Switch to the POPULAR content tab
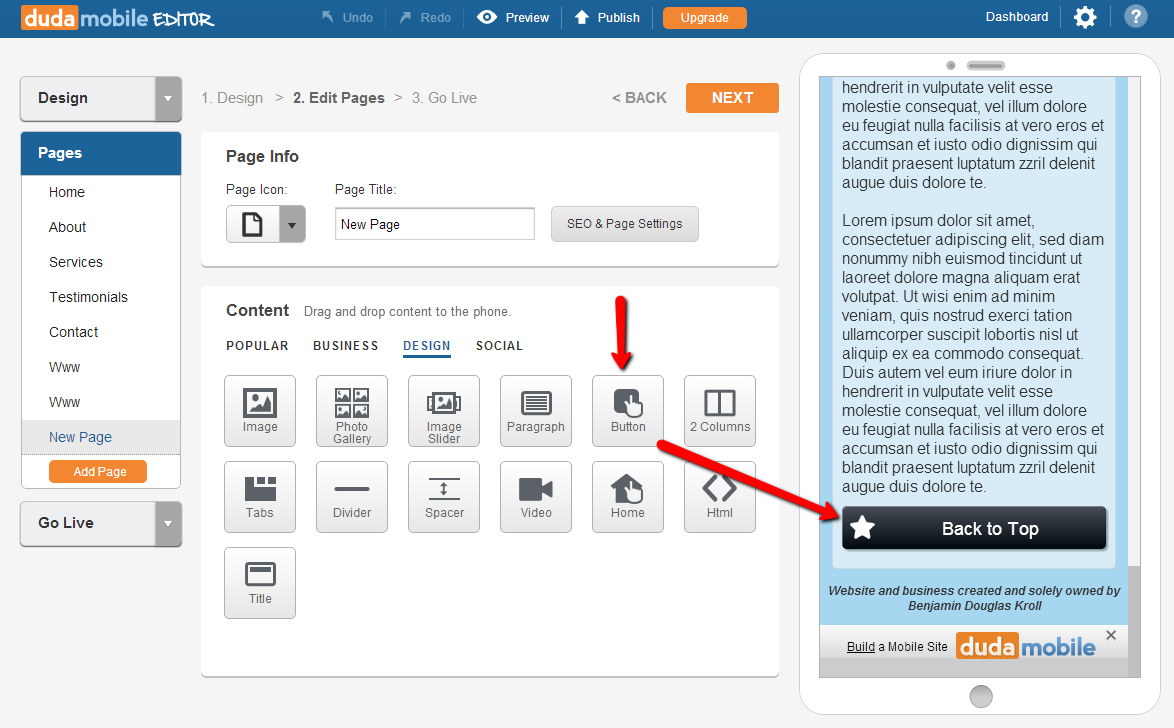The image size is (1174, 728). pyautogui.click(x=258, y=345)
